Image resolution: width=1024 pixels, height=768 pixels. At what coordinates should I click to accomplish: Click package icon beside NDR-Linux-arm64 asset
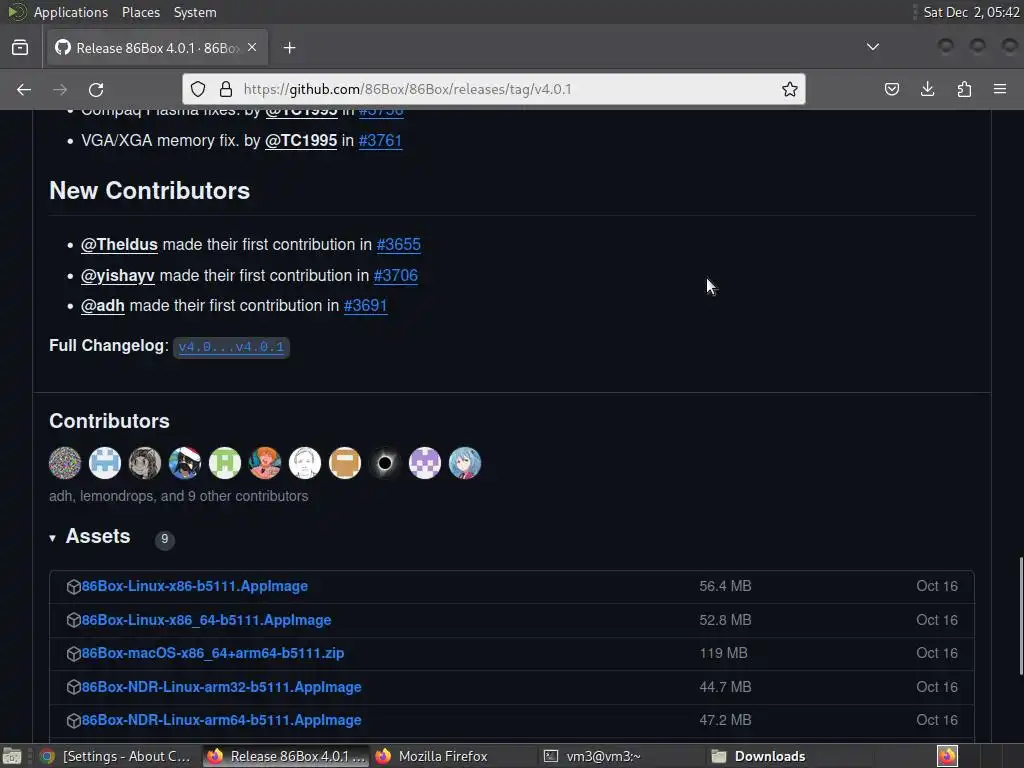click(73, 720)
